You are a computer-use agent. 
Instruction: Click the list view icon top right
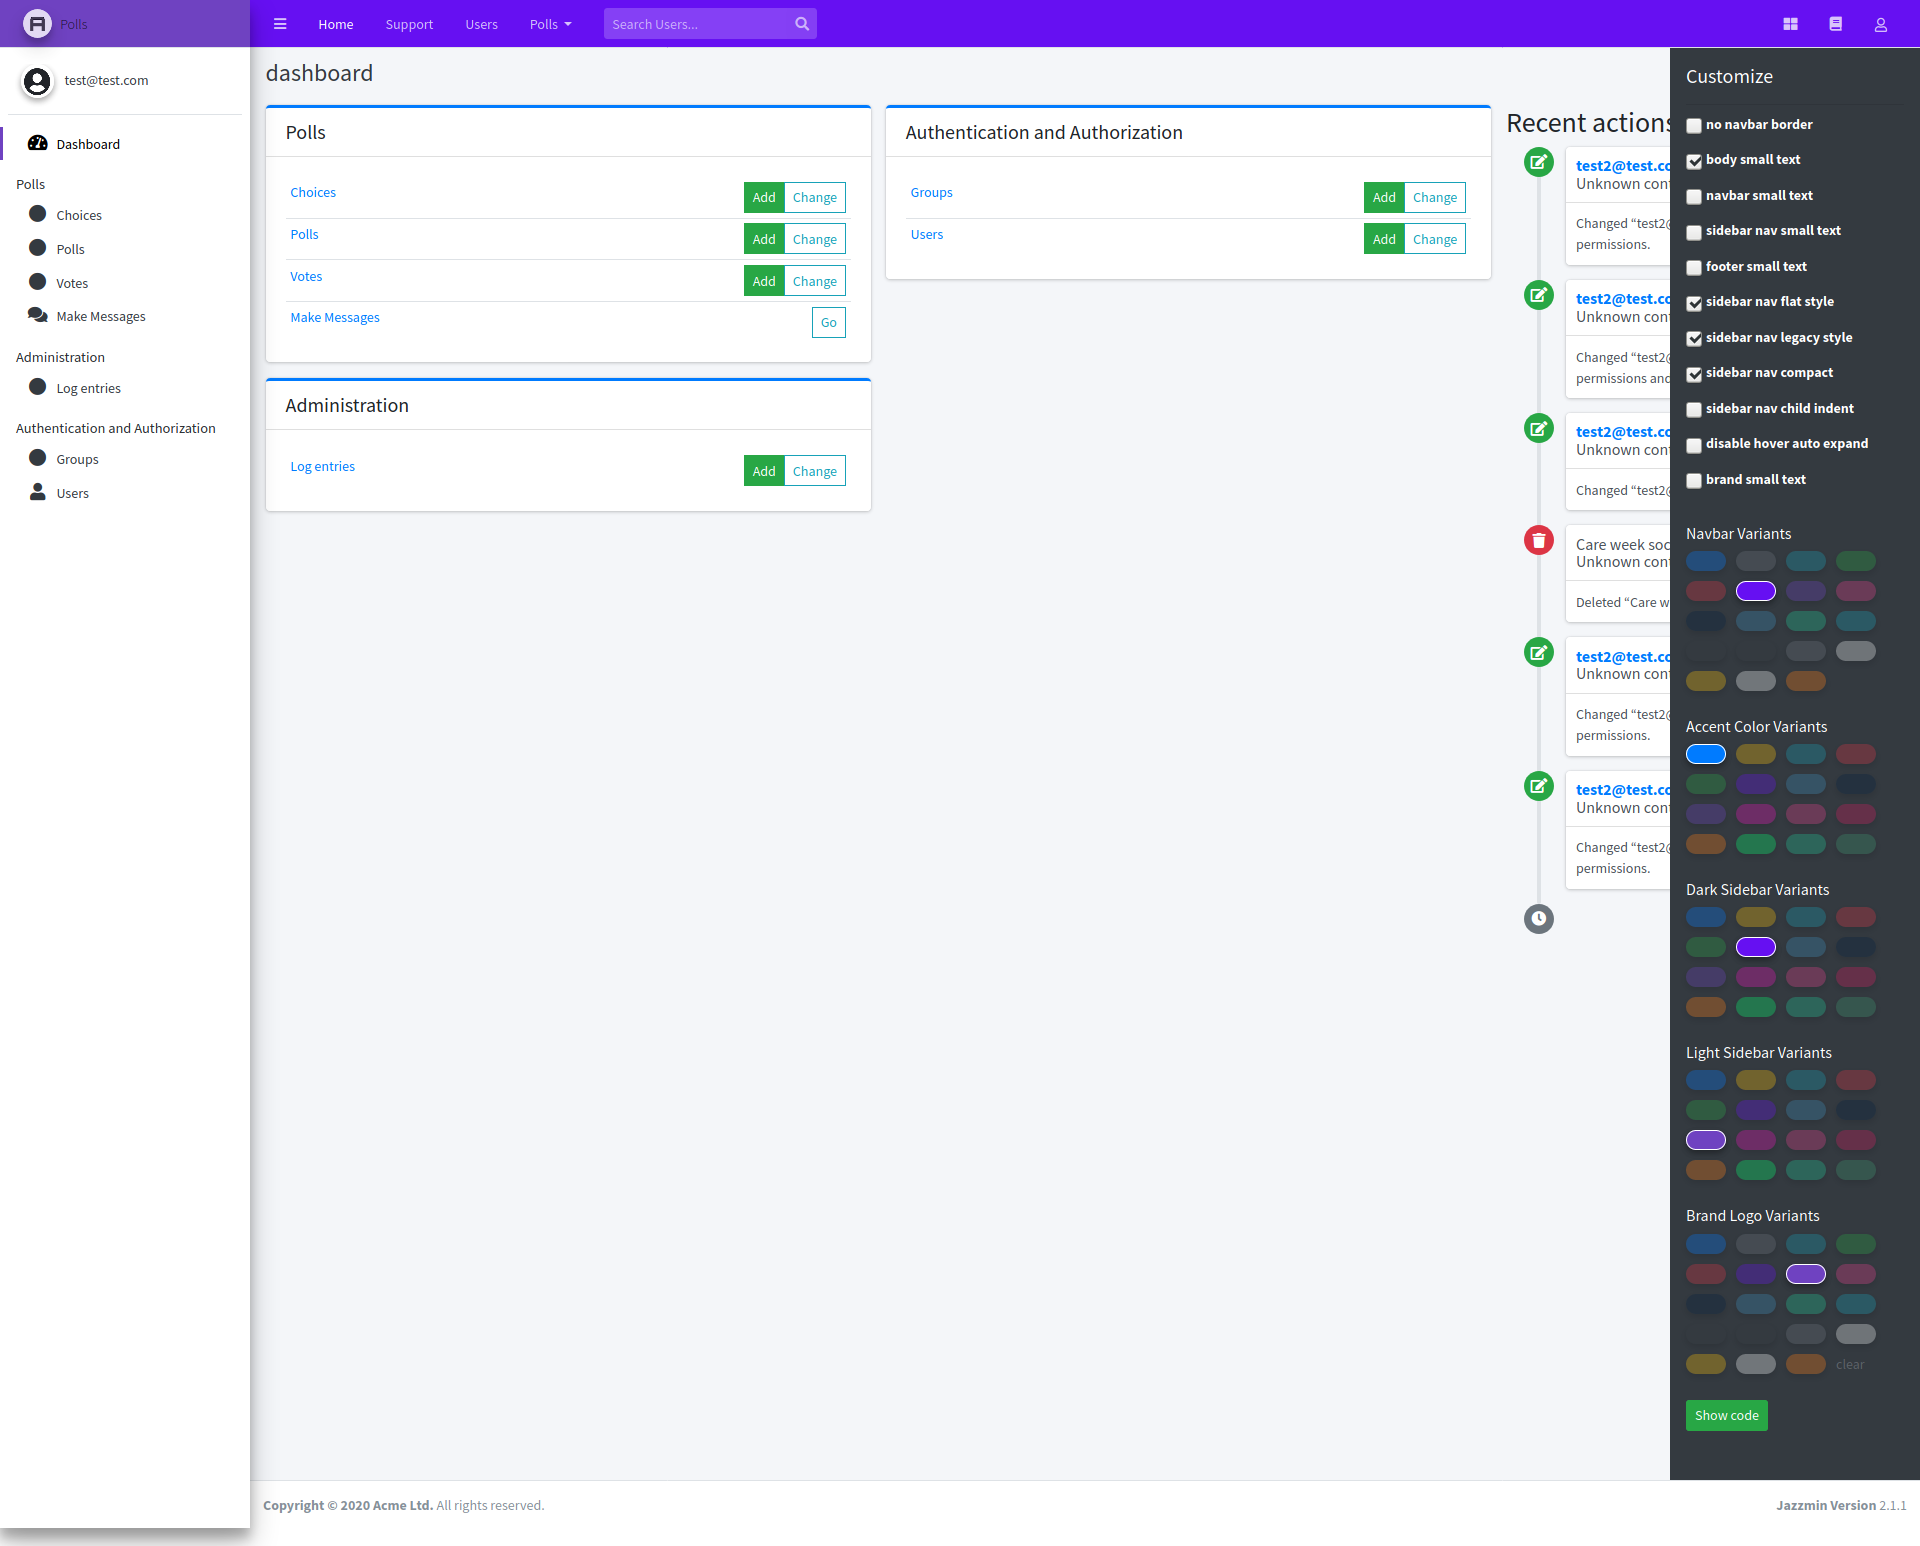pos(1836,24)
